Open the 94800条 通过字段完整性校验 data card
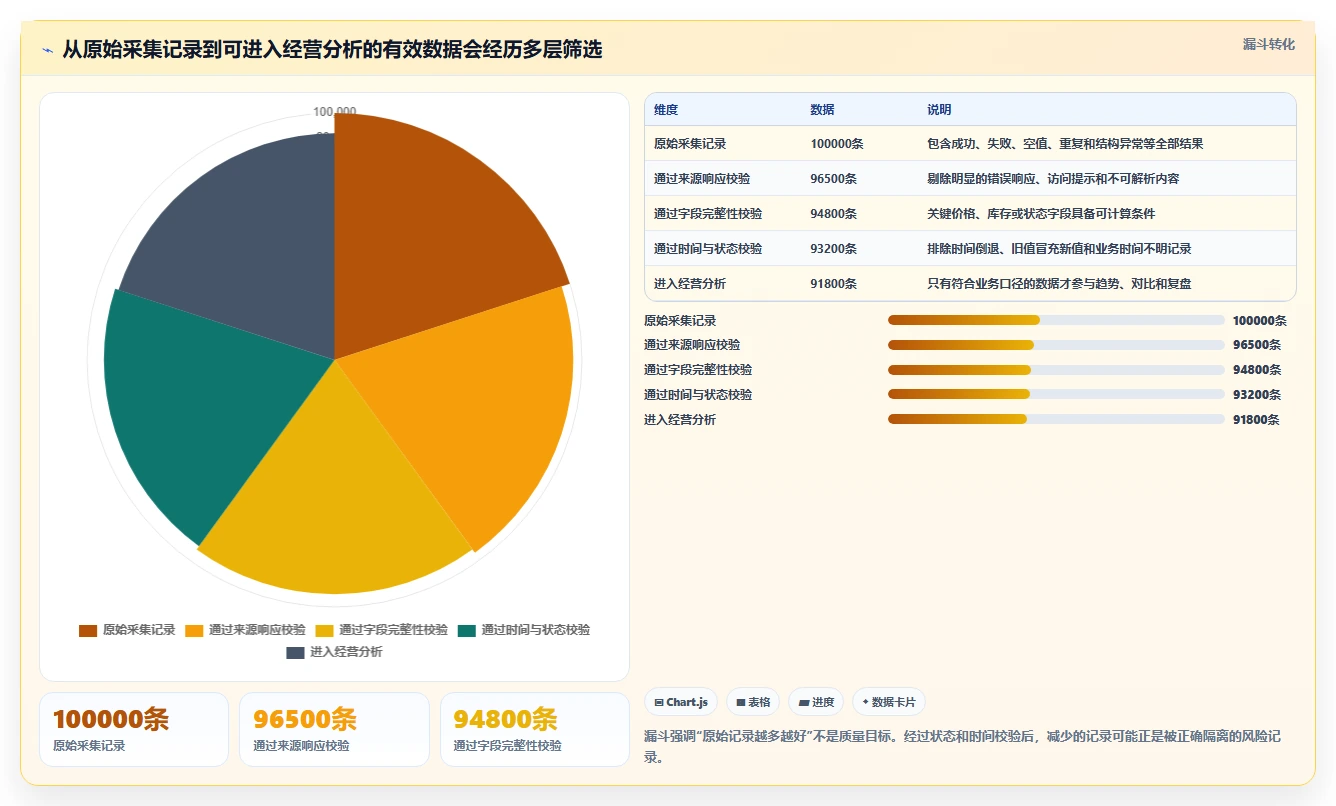 click(535, 730)
